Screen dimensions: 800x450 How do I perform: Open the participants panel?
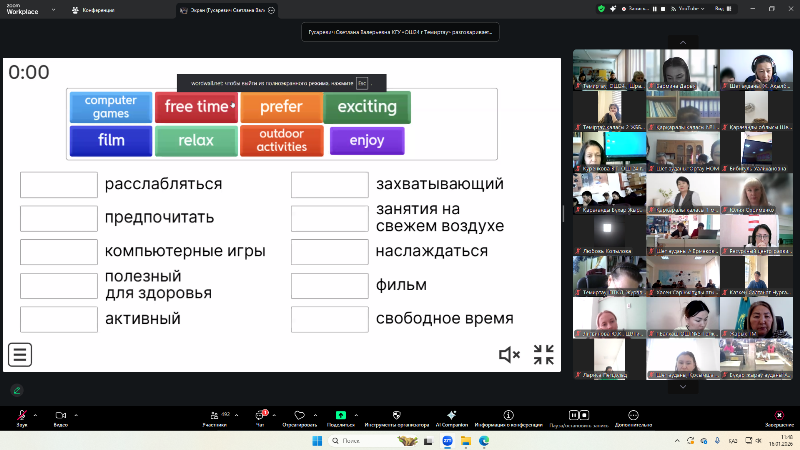(x=214, y=415)
